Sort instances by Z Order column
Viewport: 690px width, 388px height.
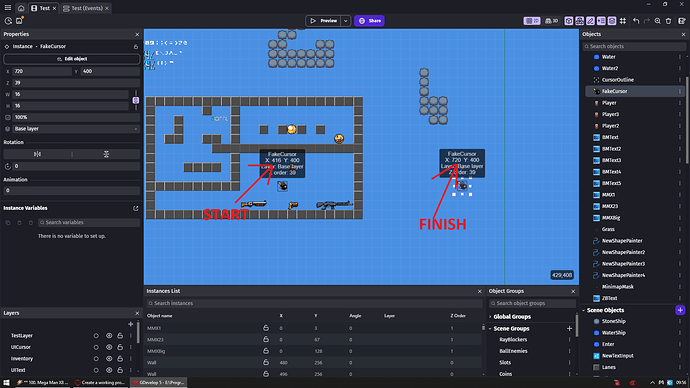458,316
